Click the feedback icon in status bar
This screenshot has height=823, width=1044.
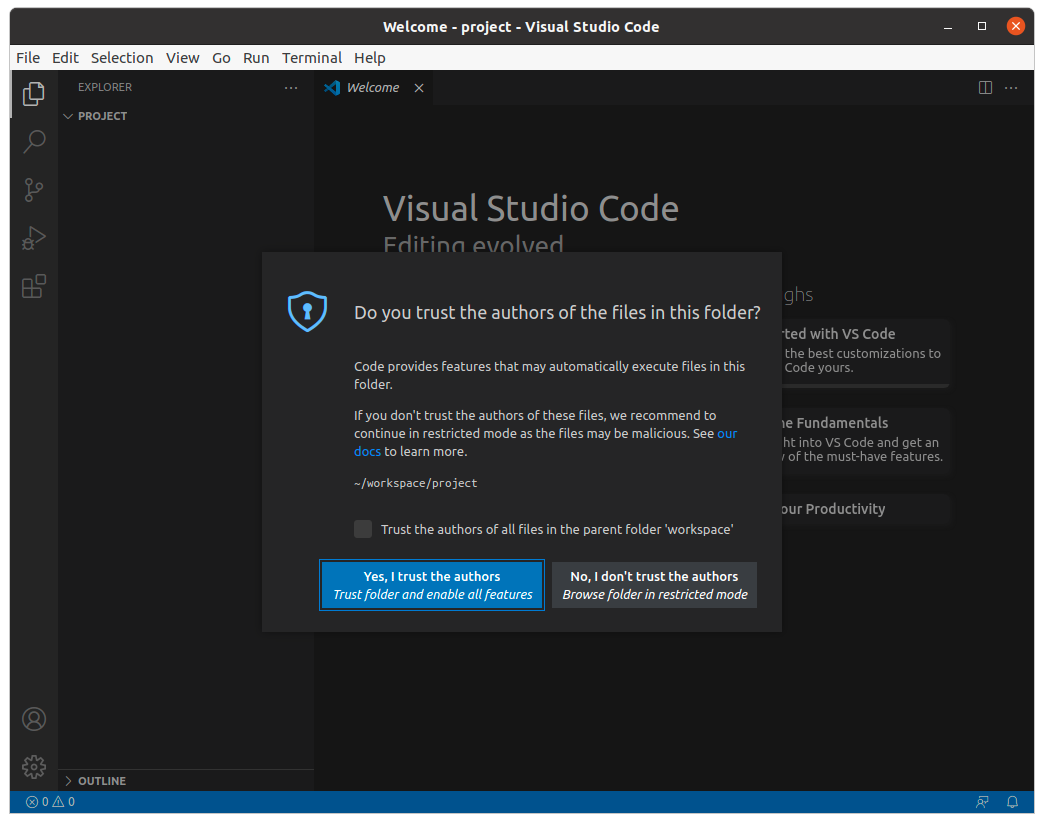pyautogui.click(x=982, y=802)
